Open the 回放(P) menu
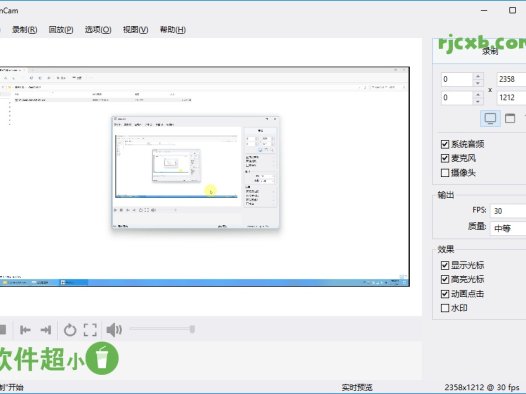Image resolution: width=526 pixels, height=394 pixels. [x=61, y=30]
